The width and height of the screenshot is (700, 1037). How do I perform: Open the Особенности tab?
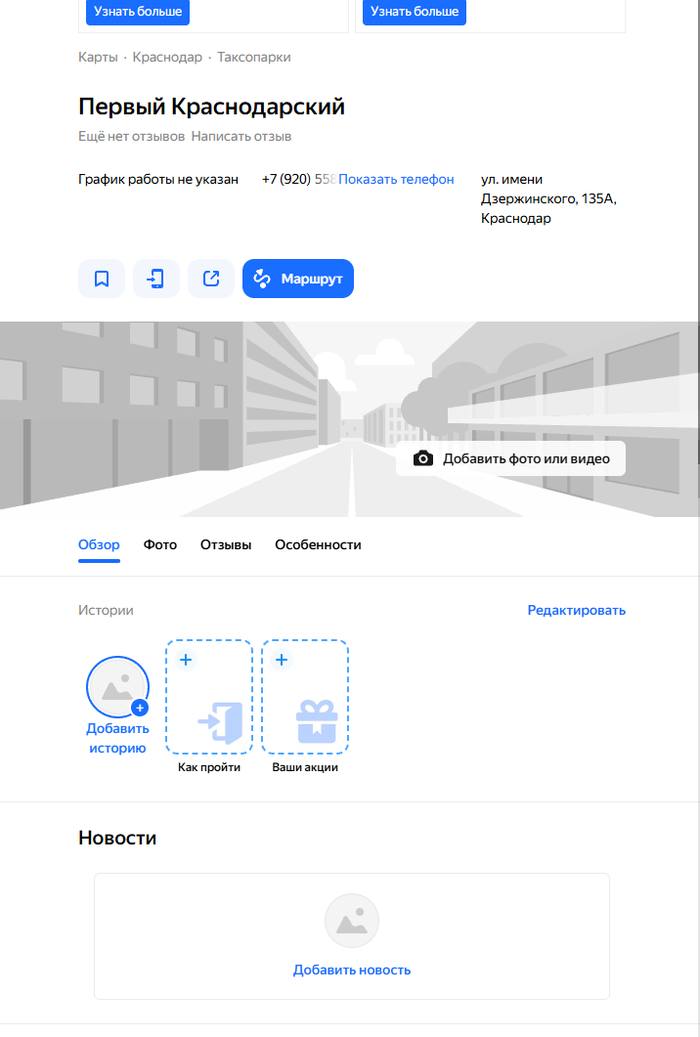click(318, 545)
